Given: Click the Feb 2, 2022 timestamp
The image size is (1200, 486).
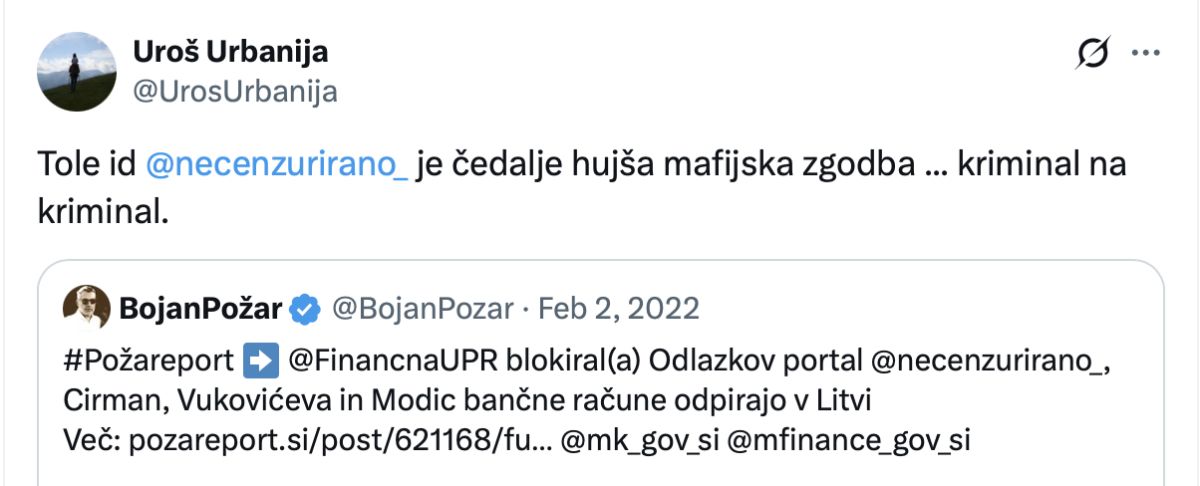Looking at the screenshot, I should pos(618,309).
